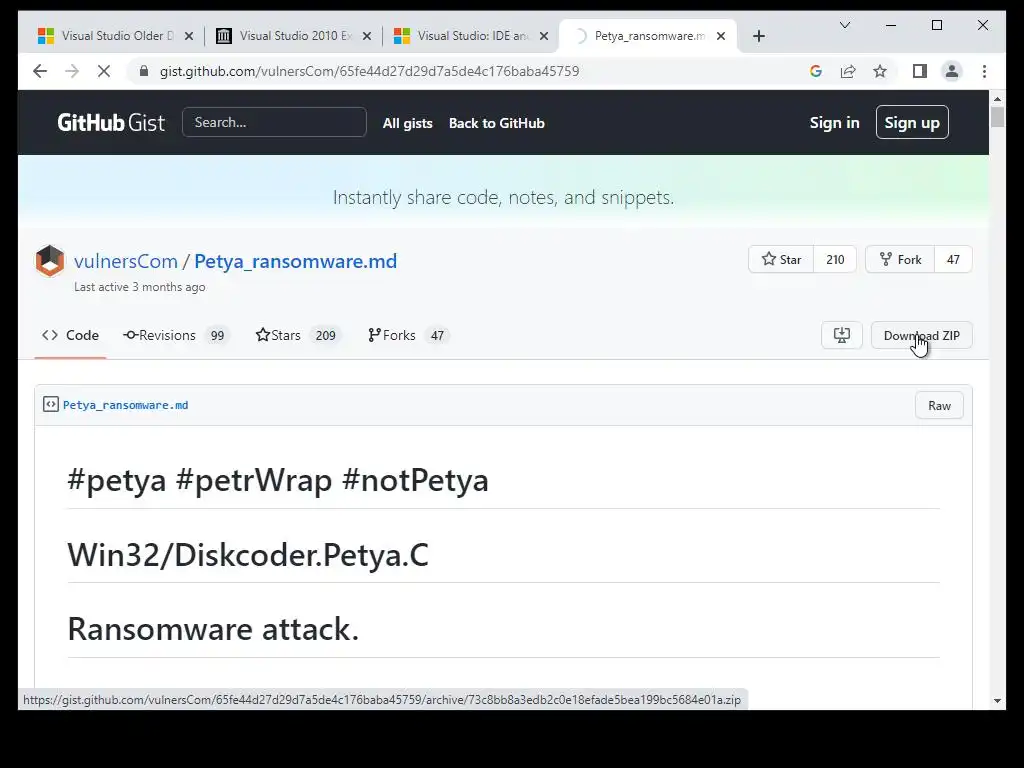Open the Forks 47 tab
The height and width of the screenshot is (768, 1024).
click(408, 335)
